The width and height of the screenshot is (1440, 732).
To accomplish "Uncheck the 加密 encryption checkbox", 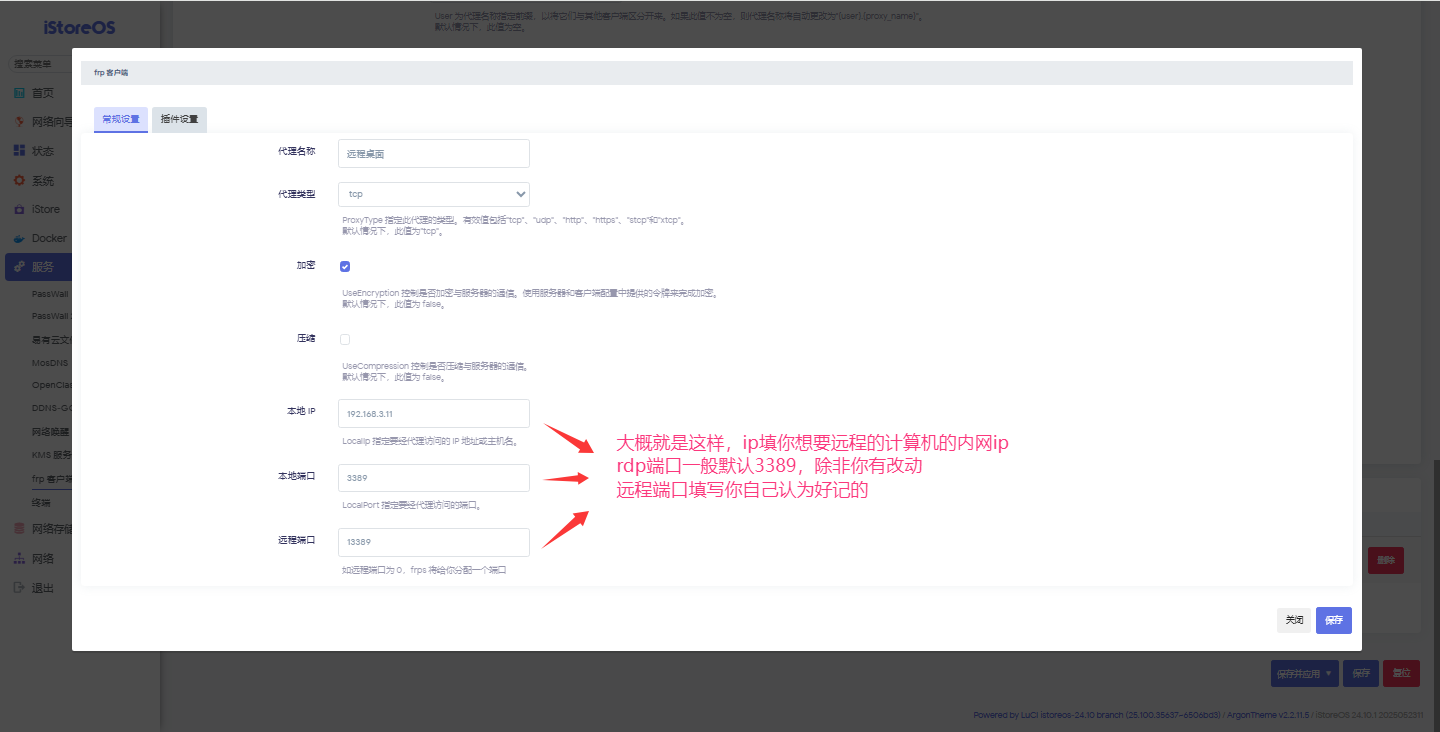I will coord(345,267).
